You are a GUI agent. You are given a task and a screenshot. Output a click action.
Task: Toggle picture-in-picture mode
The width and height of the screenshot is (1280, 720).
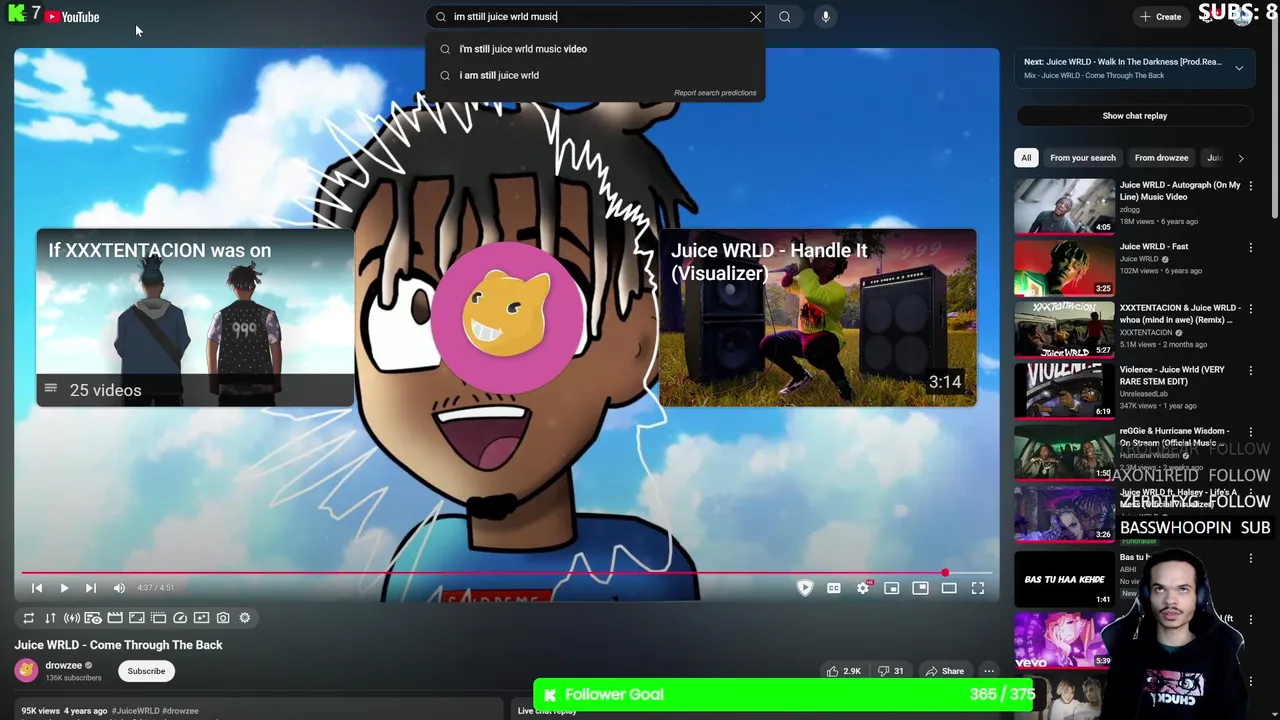920,588
